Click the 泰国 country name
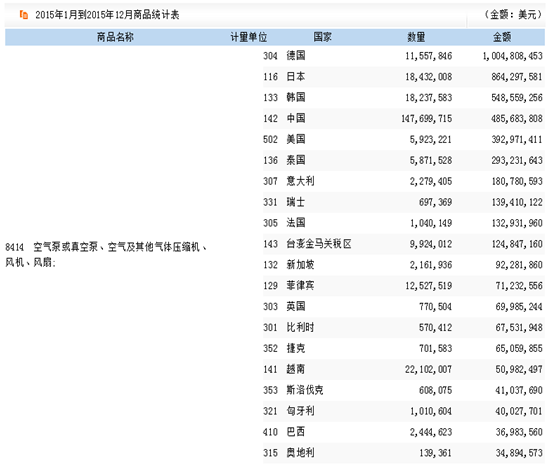This screenshot has height=464, width=550. [296, 160]
